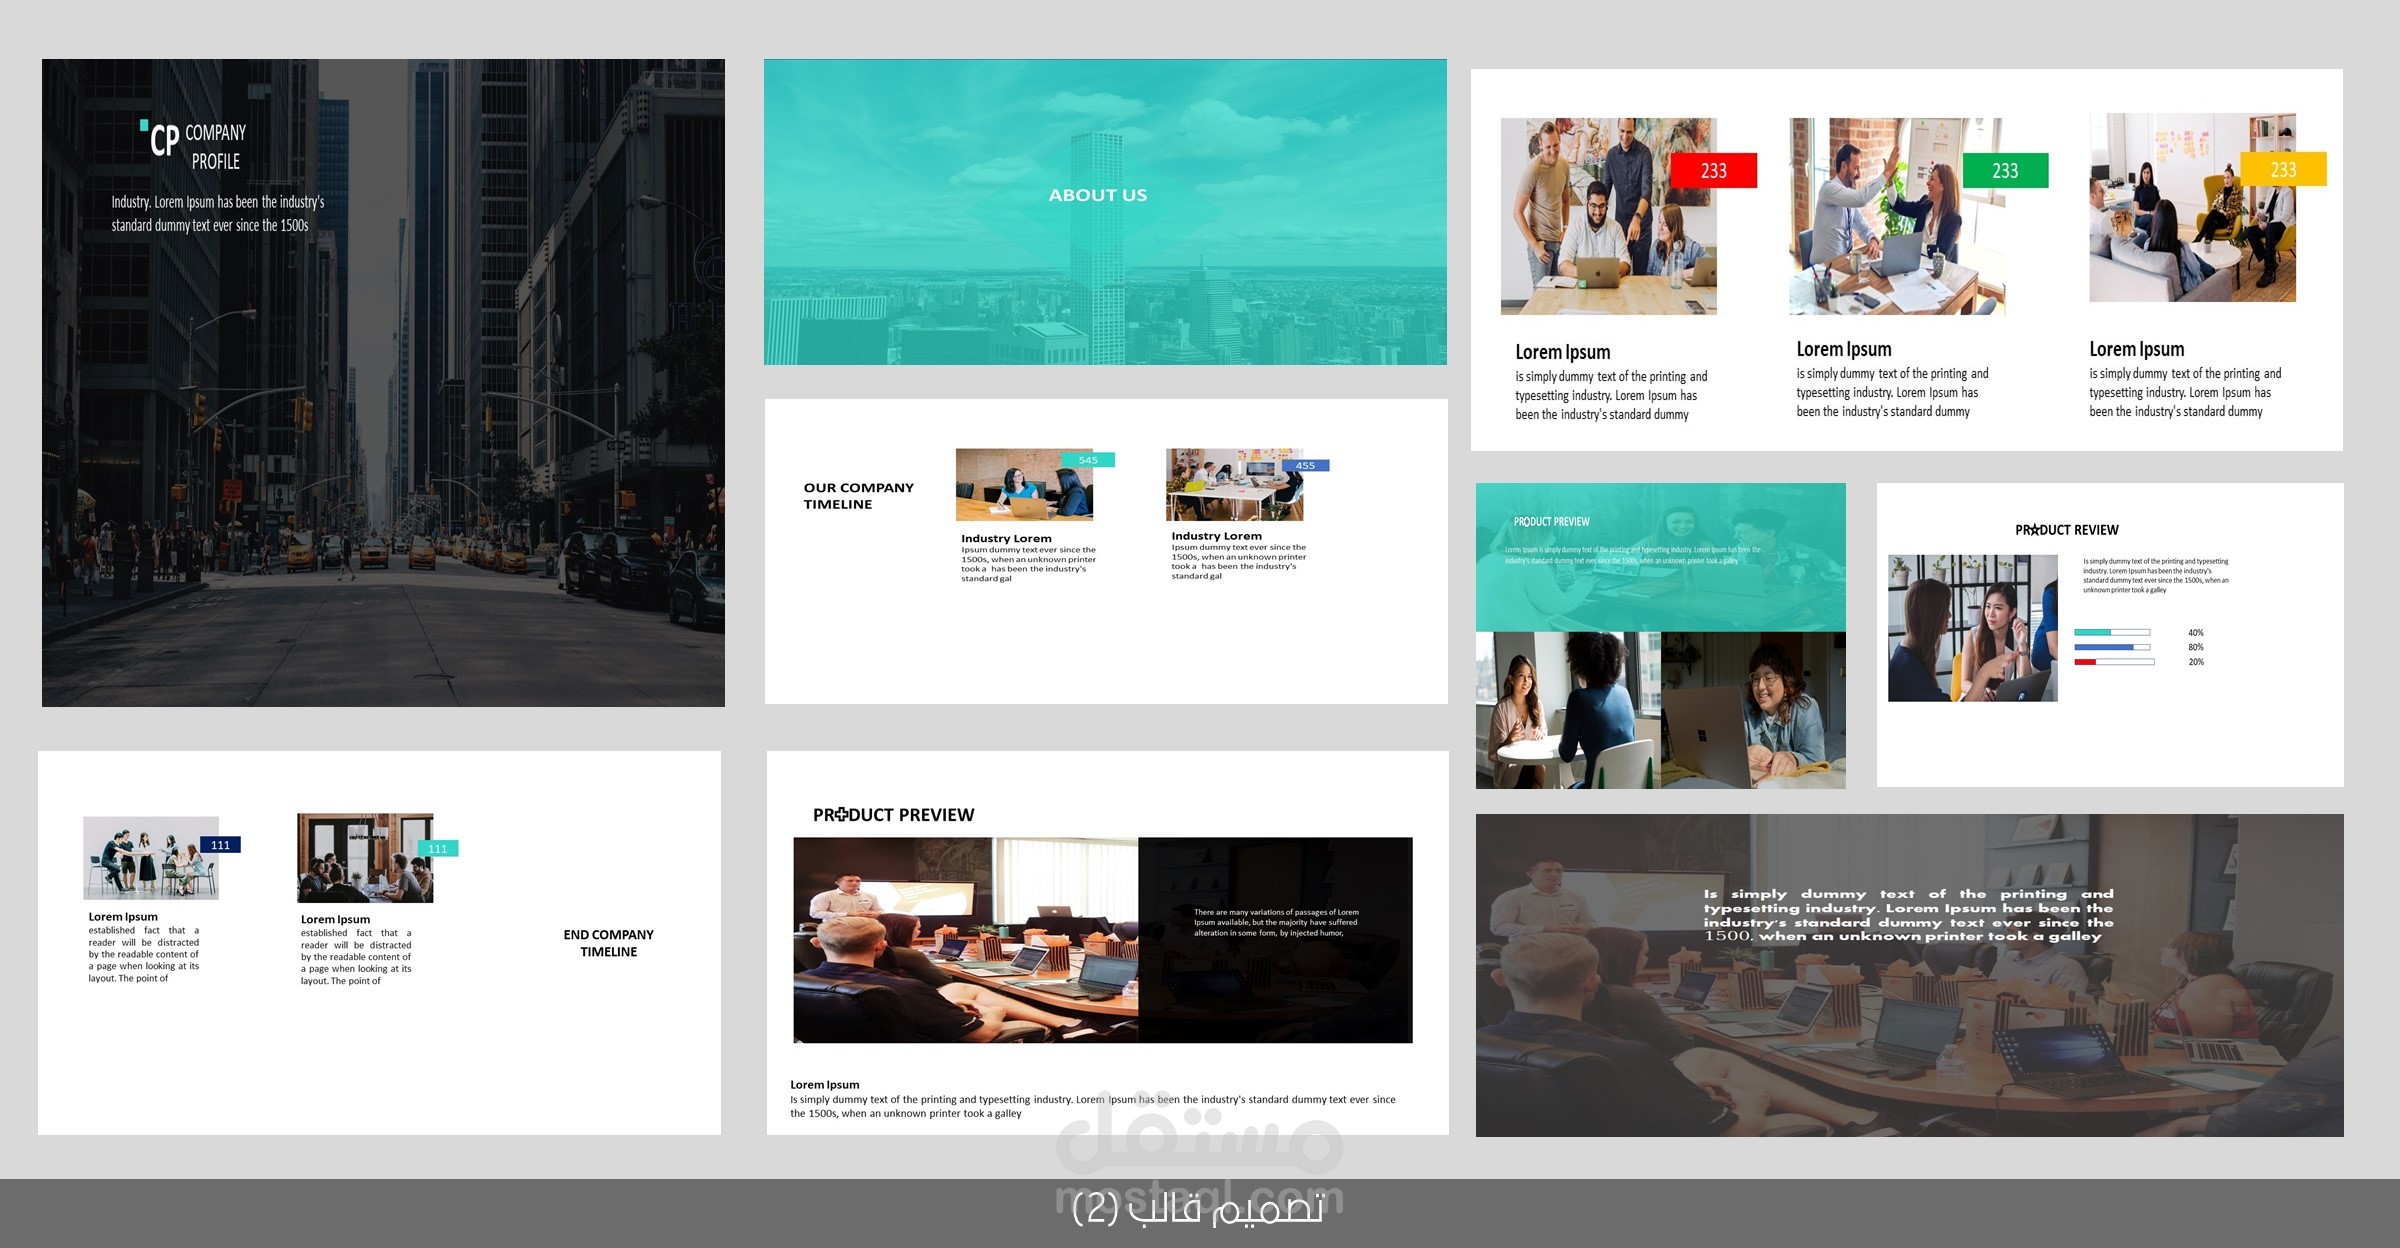Open the ABOUT US slide
The width and height of the screenshot is (2400, 1248).
coord(1098,195)
